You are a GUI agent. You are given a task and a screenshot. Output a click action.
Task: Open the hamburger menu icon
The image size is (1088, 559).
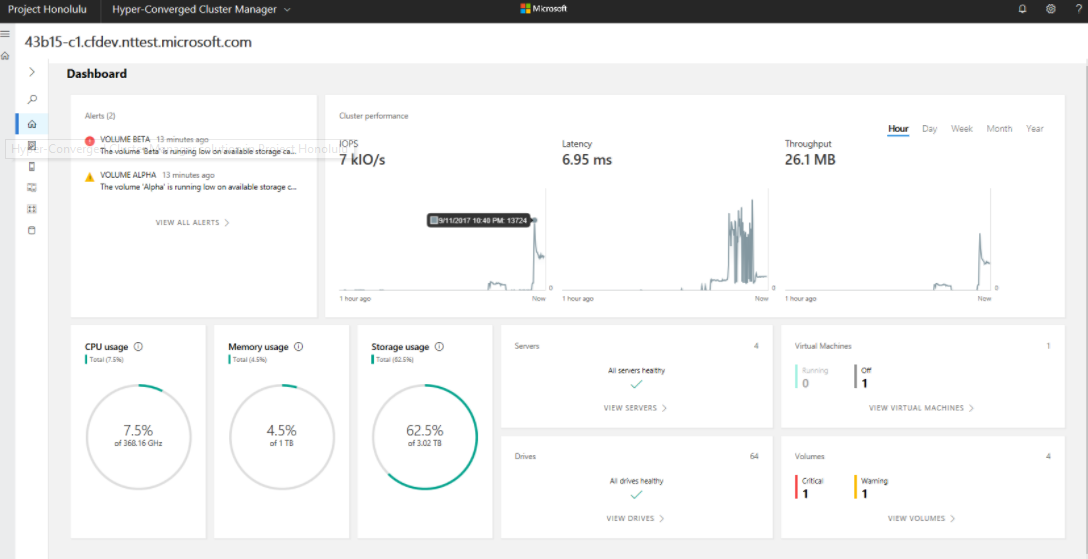click(5, 33)
